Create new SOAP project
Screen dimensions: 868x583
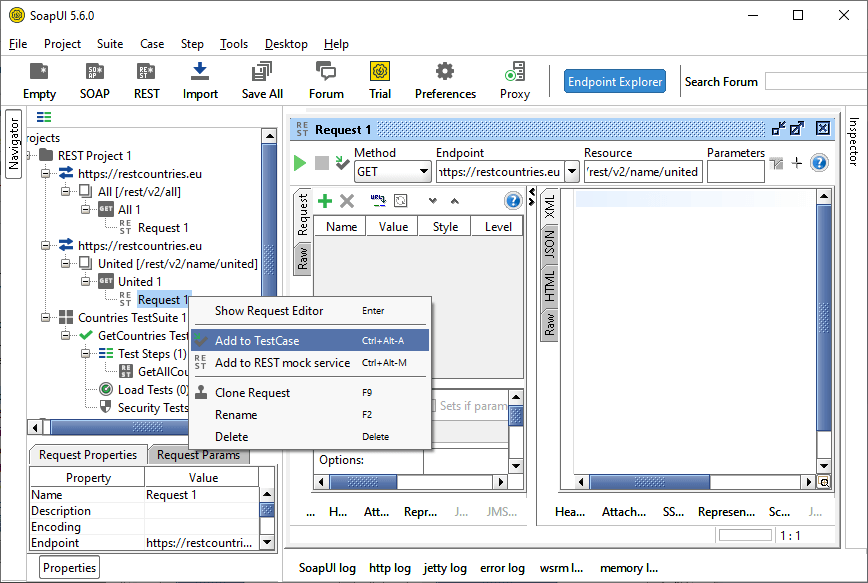tap(95, 81)
